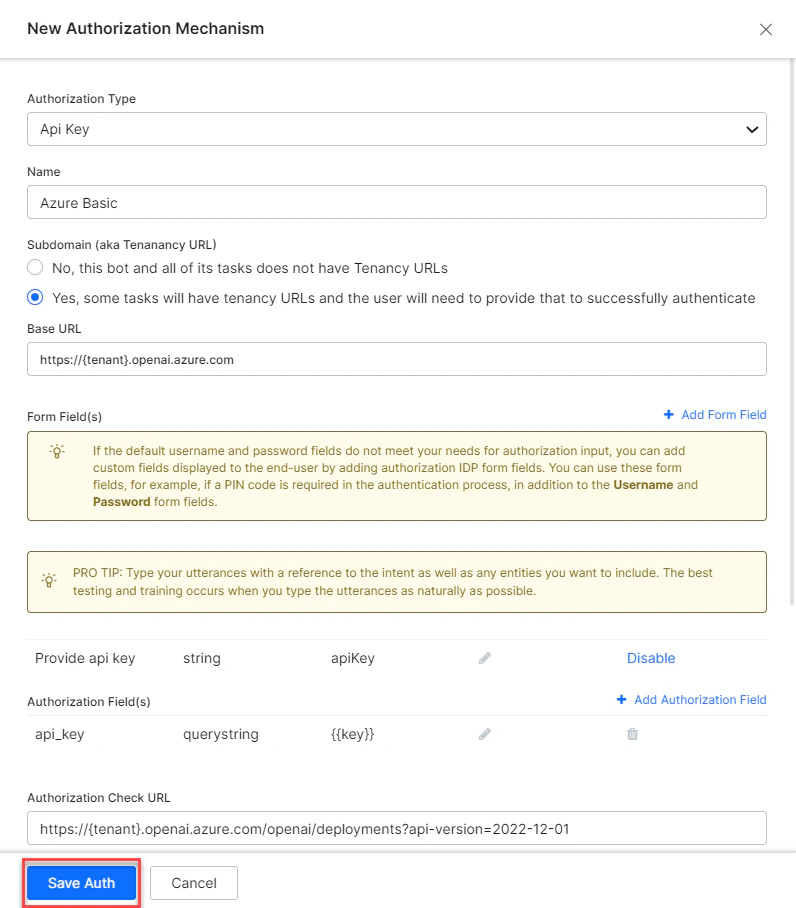
Task: Select the 'No, this bot' tenancy option
Action: pos(35,267)
